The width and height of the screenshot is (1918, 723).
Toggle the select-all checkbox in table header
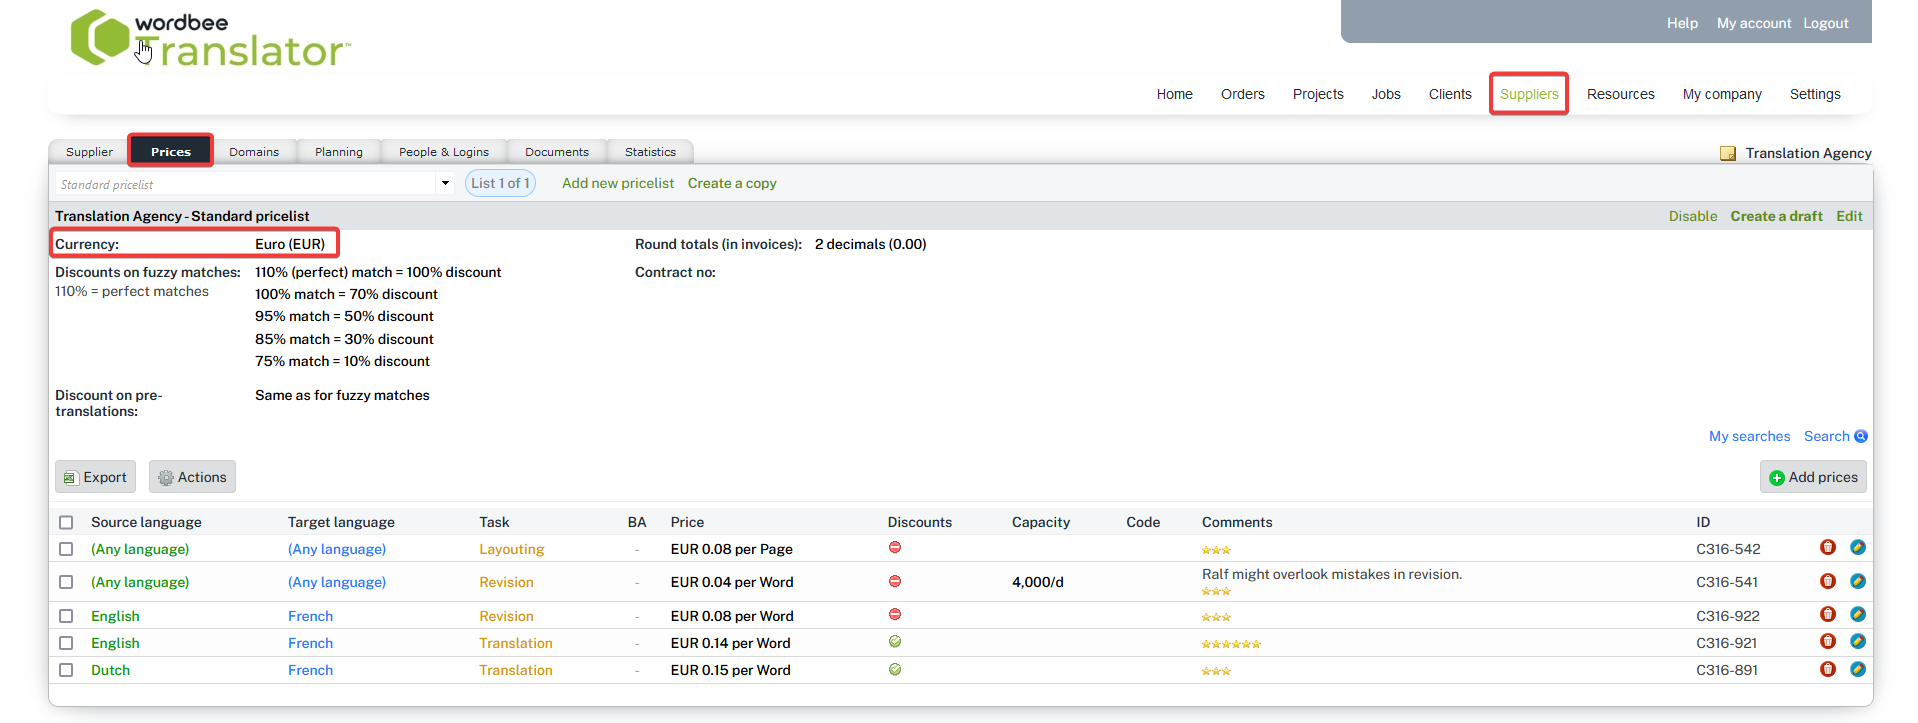pyautogui.click(x=66, y=522)
